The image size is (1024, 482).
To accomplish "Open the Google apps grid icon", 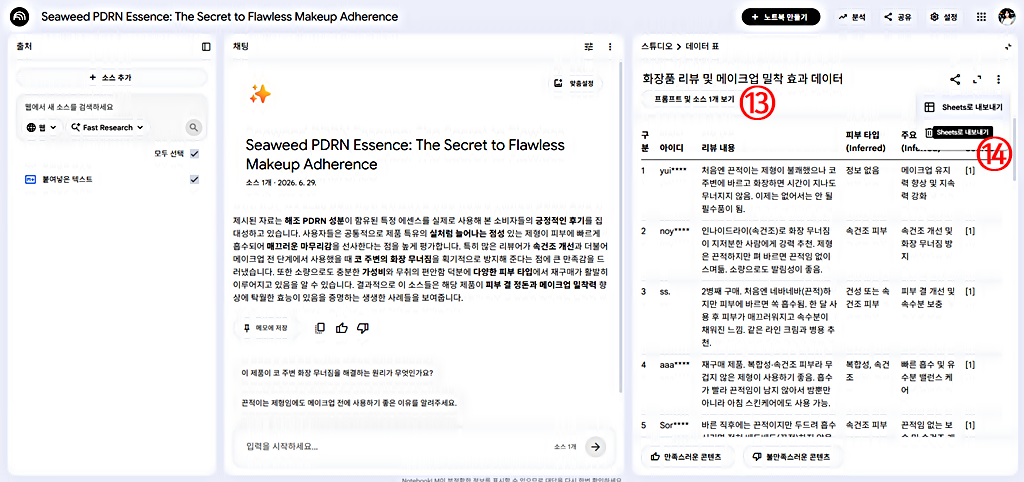I will coord(981,18).
